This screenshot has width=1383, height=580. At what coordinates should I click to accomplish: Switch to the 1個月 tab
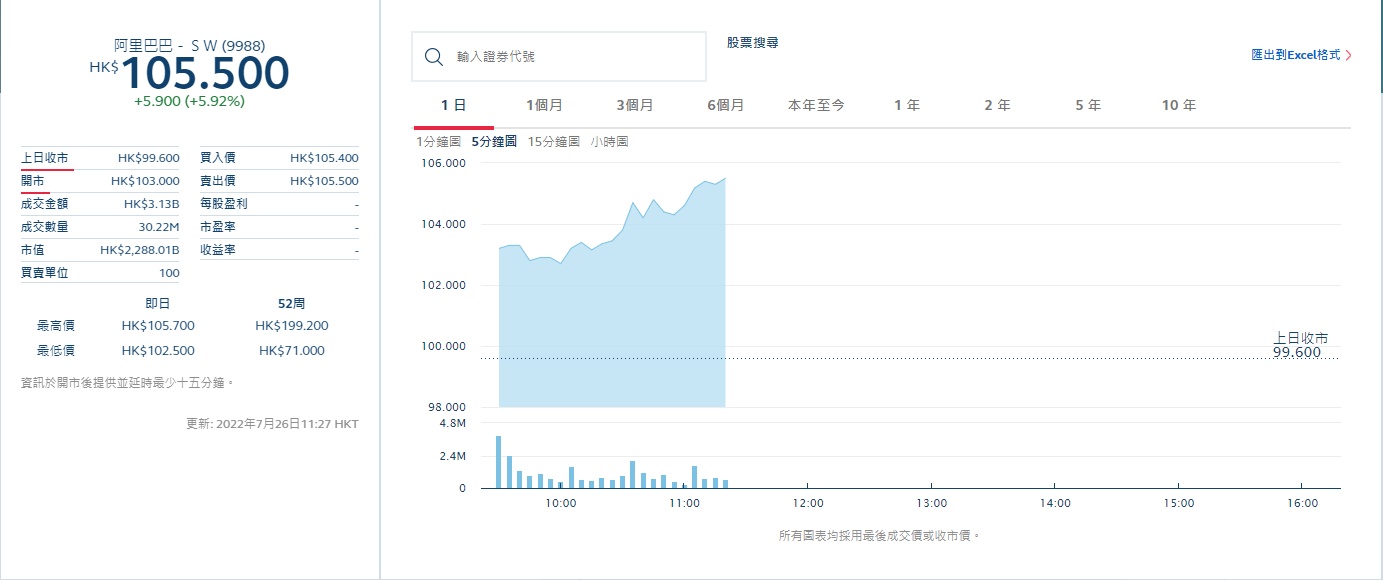coord(545,105)
